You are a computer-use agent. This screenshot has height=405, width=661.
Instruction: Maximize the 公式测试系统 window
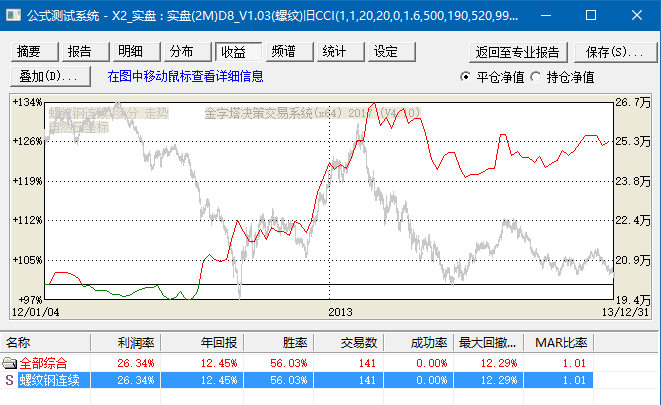tap(591, 16)
